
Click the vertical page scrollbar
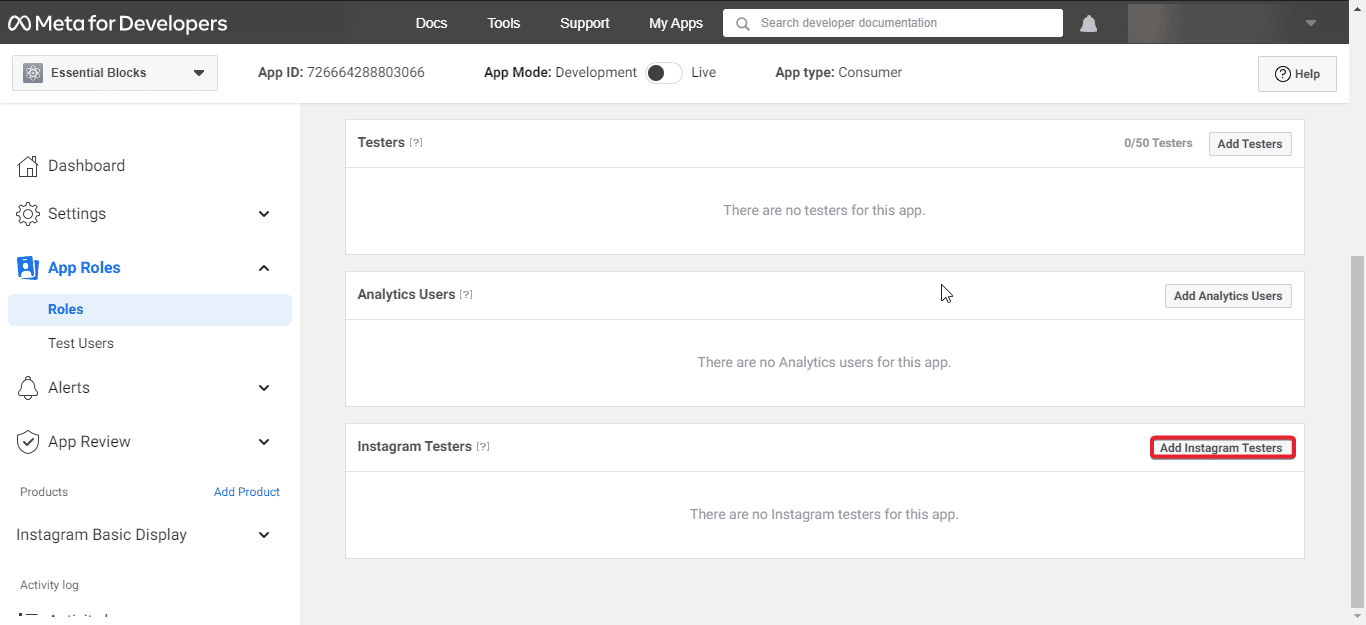[x=1357, y=430]
